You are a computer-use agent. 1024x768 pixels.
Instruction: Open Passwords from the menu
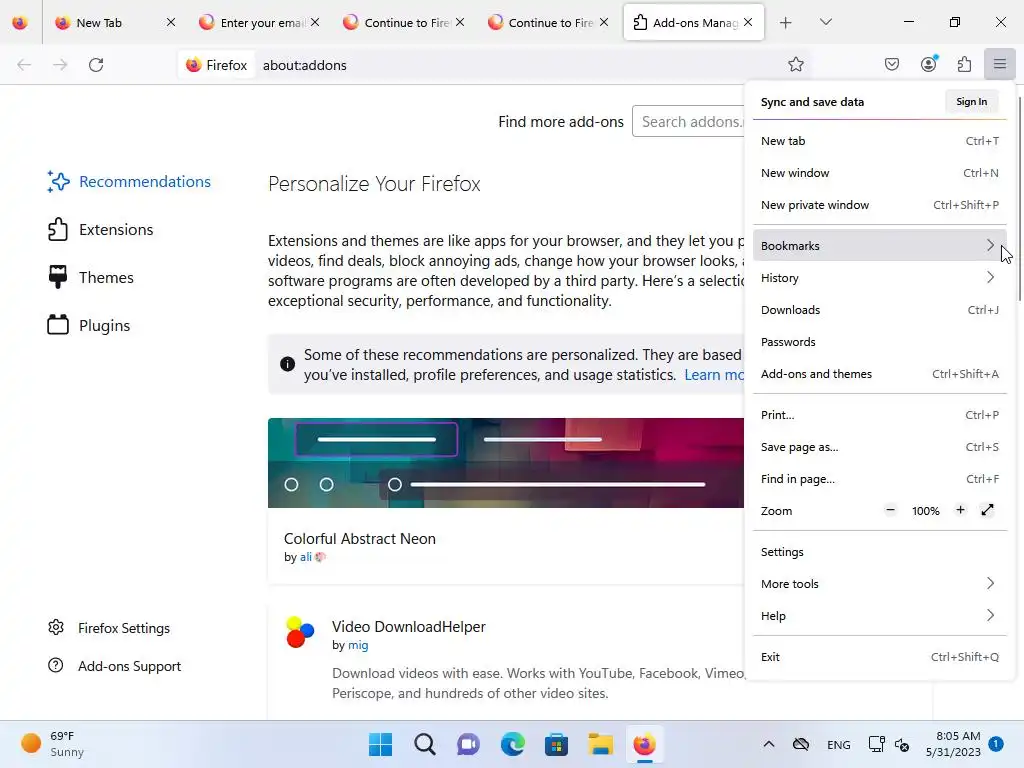(879, 342)
